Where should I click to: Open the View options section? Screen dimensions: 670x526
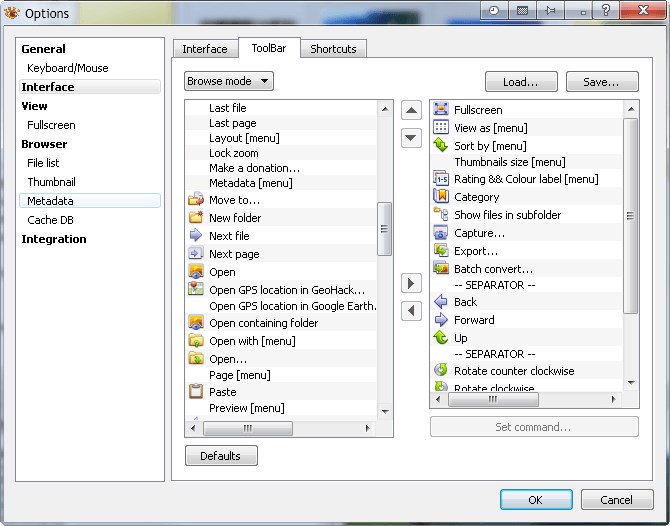coord(35,106)
